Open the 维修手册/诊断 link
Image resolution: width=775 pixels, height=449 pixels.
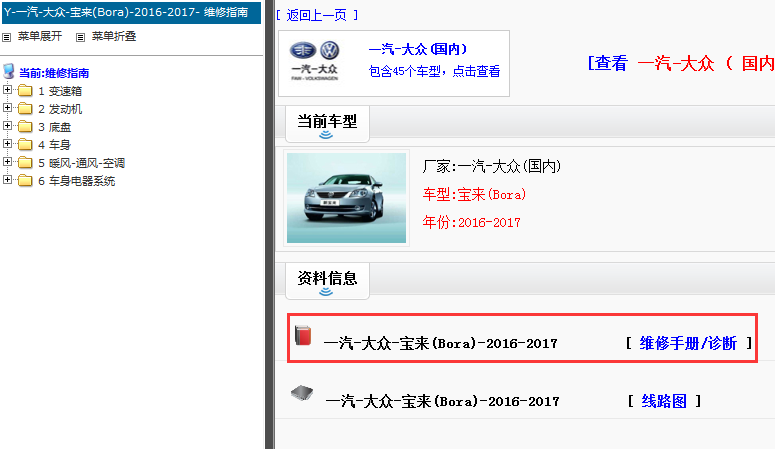click(x=688, y=343)
